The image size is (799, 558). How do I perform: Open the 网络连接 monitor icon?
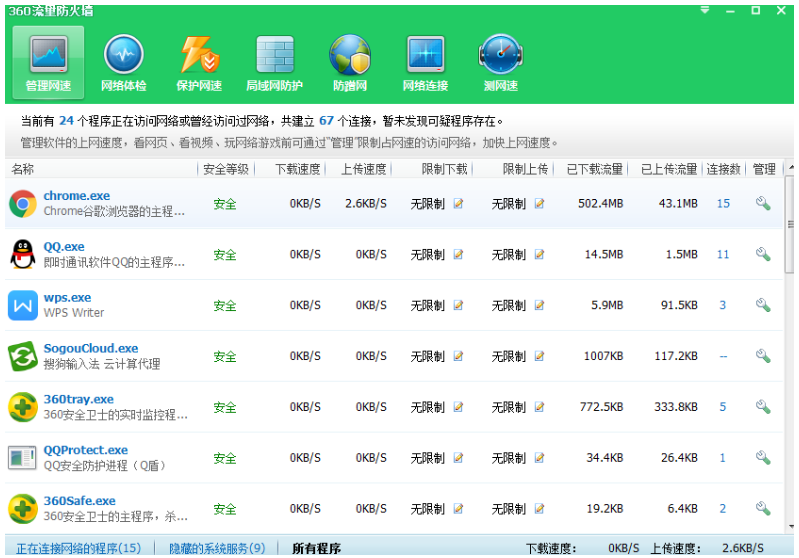(x=425, y=62)
